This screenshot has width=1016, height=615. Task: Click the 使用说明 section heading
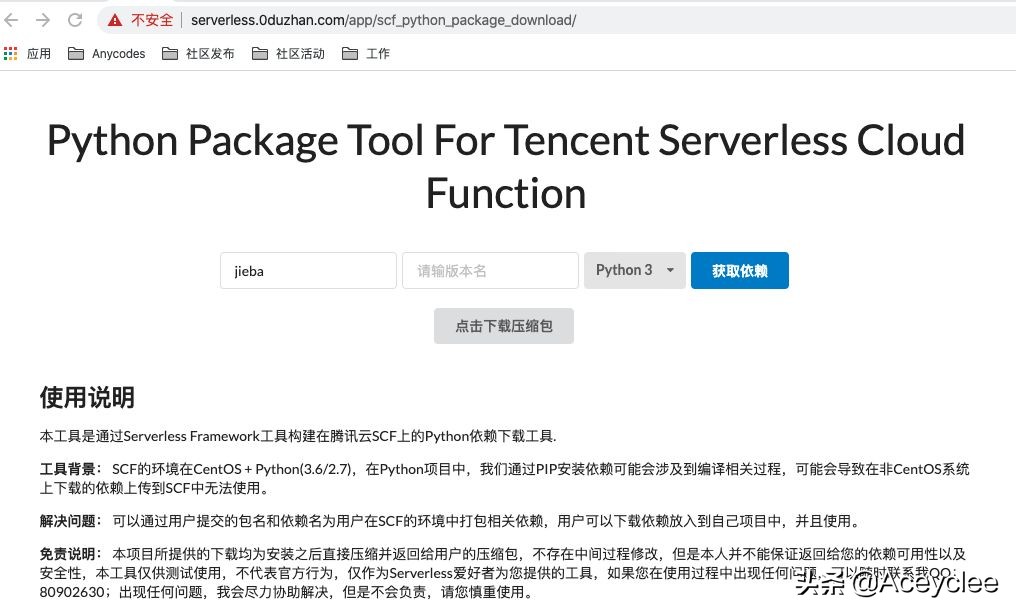click(87, 397)
